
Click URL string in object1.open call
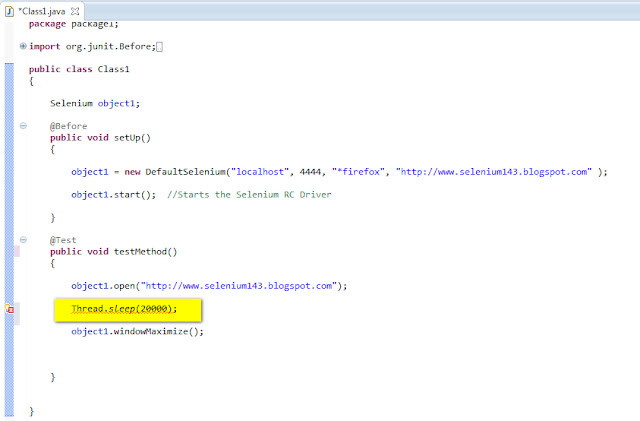pyautogui.click(x=241, y=286)
